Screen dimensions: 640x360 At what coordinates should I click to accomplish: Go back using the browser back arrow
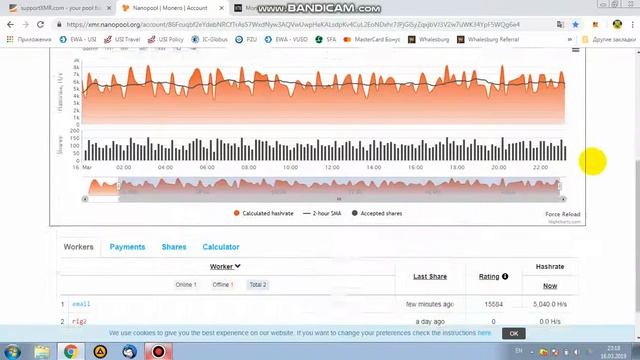pyautogui.click(x=10, y=24)
